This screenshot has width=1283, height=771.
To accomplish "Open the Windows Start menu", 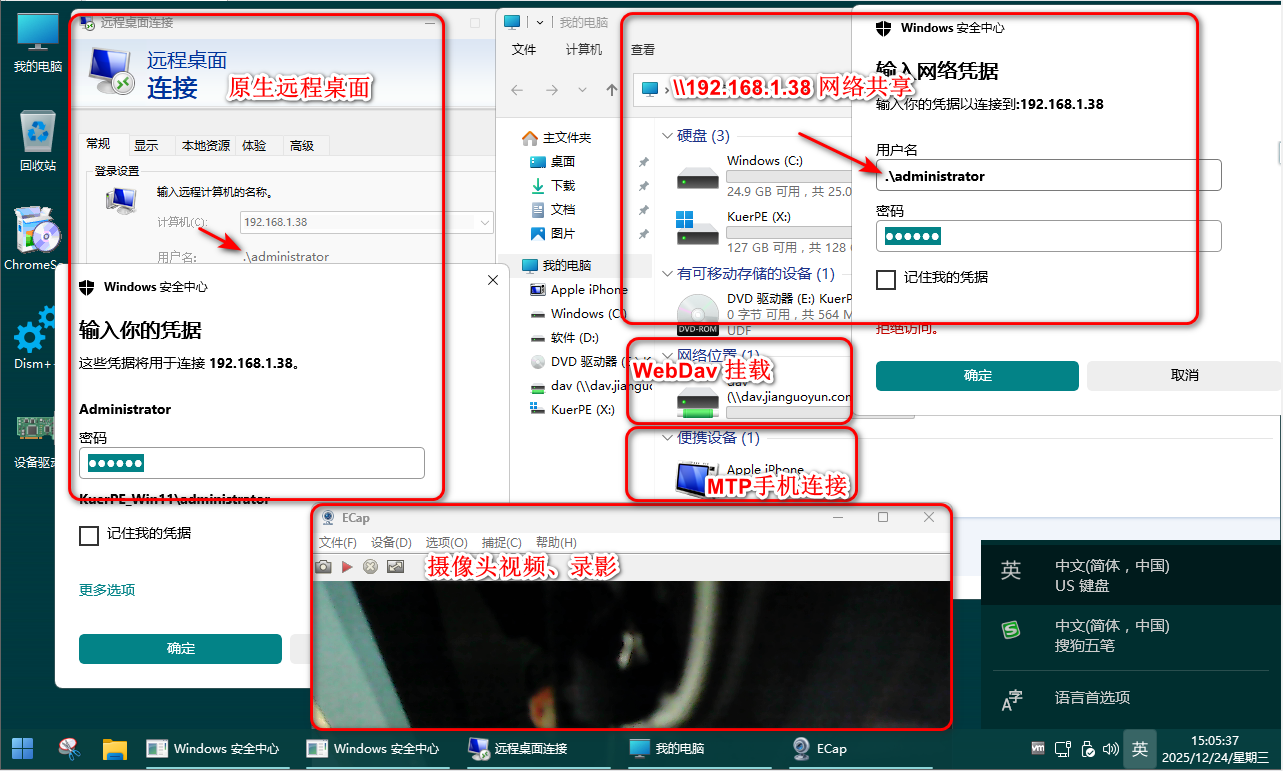I will pos(22,748).
